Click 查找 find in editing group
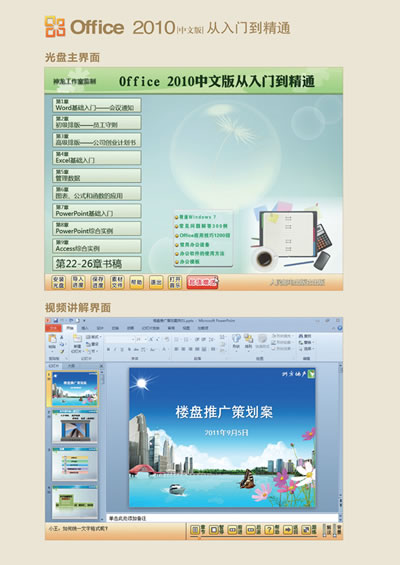Image resolution: width=400 pixels, height=565 pixels. click(x=305, y=336)
